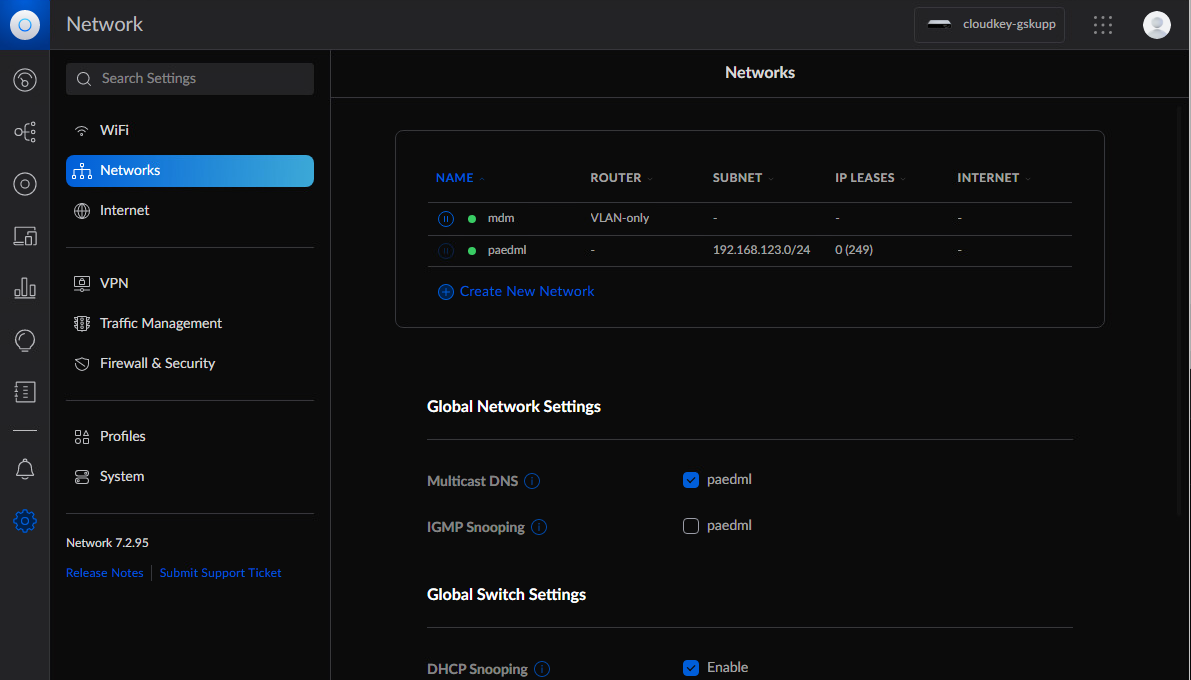Click the Search Settings field

[x=190, y=79]
